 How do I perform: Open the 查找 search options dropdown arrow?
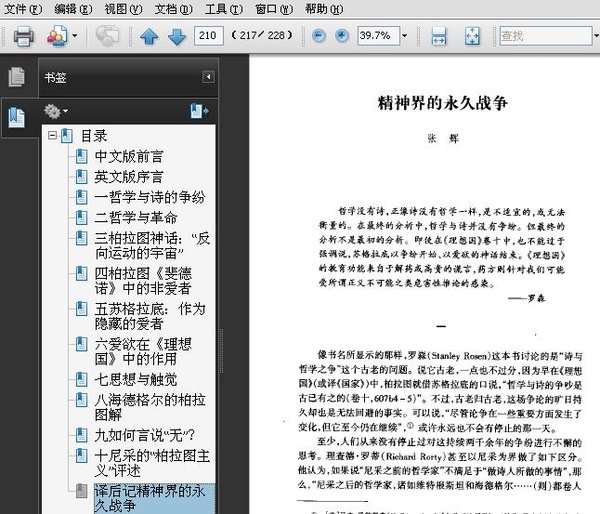coord(596,36)
